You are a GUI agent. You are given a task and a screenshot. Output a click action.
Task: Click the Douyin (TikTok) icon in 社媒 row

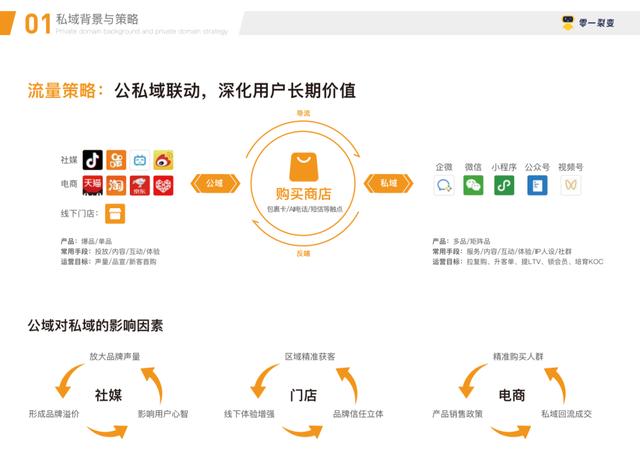93,160
